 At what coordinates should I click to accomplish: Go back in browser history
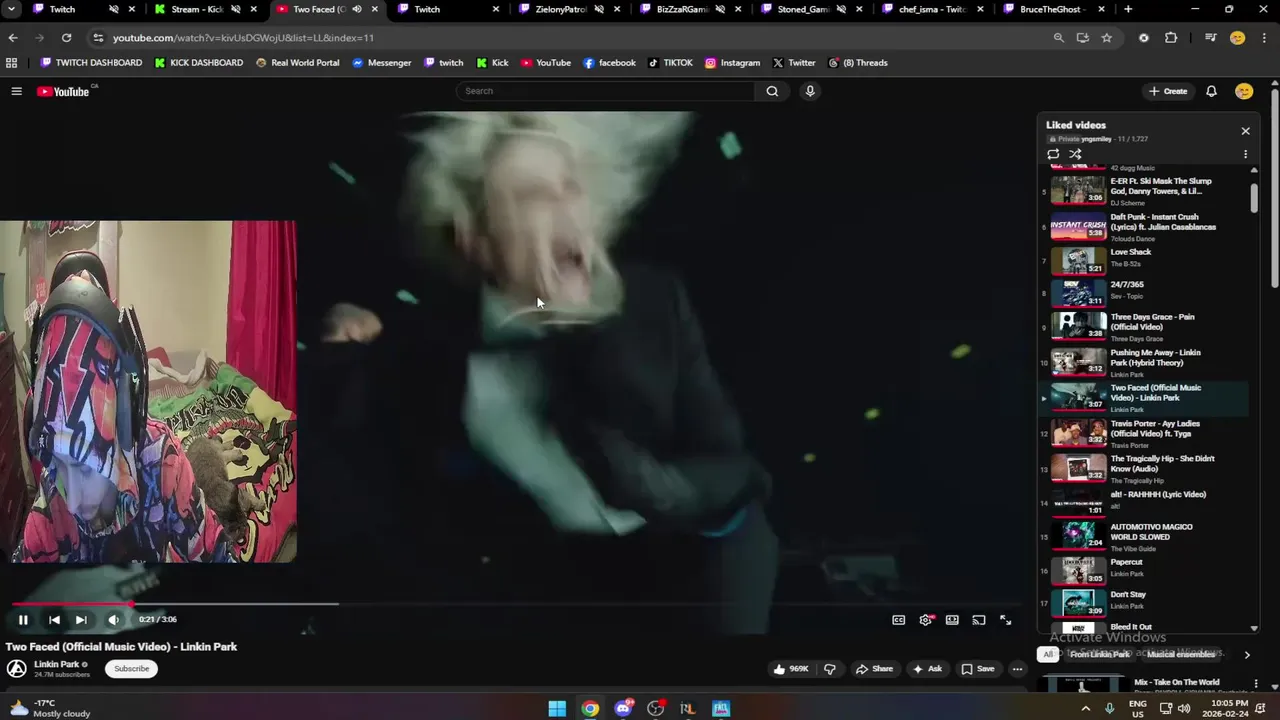coord(13,38)
